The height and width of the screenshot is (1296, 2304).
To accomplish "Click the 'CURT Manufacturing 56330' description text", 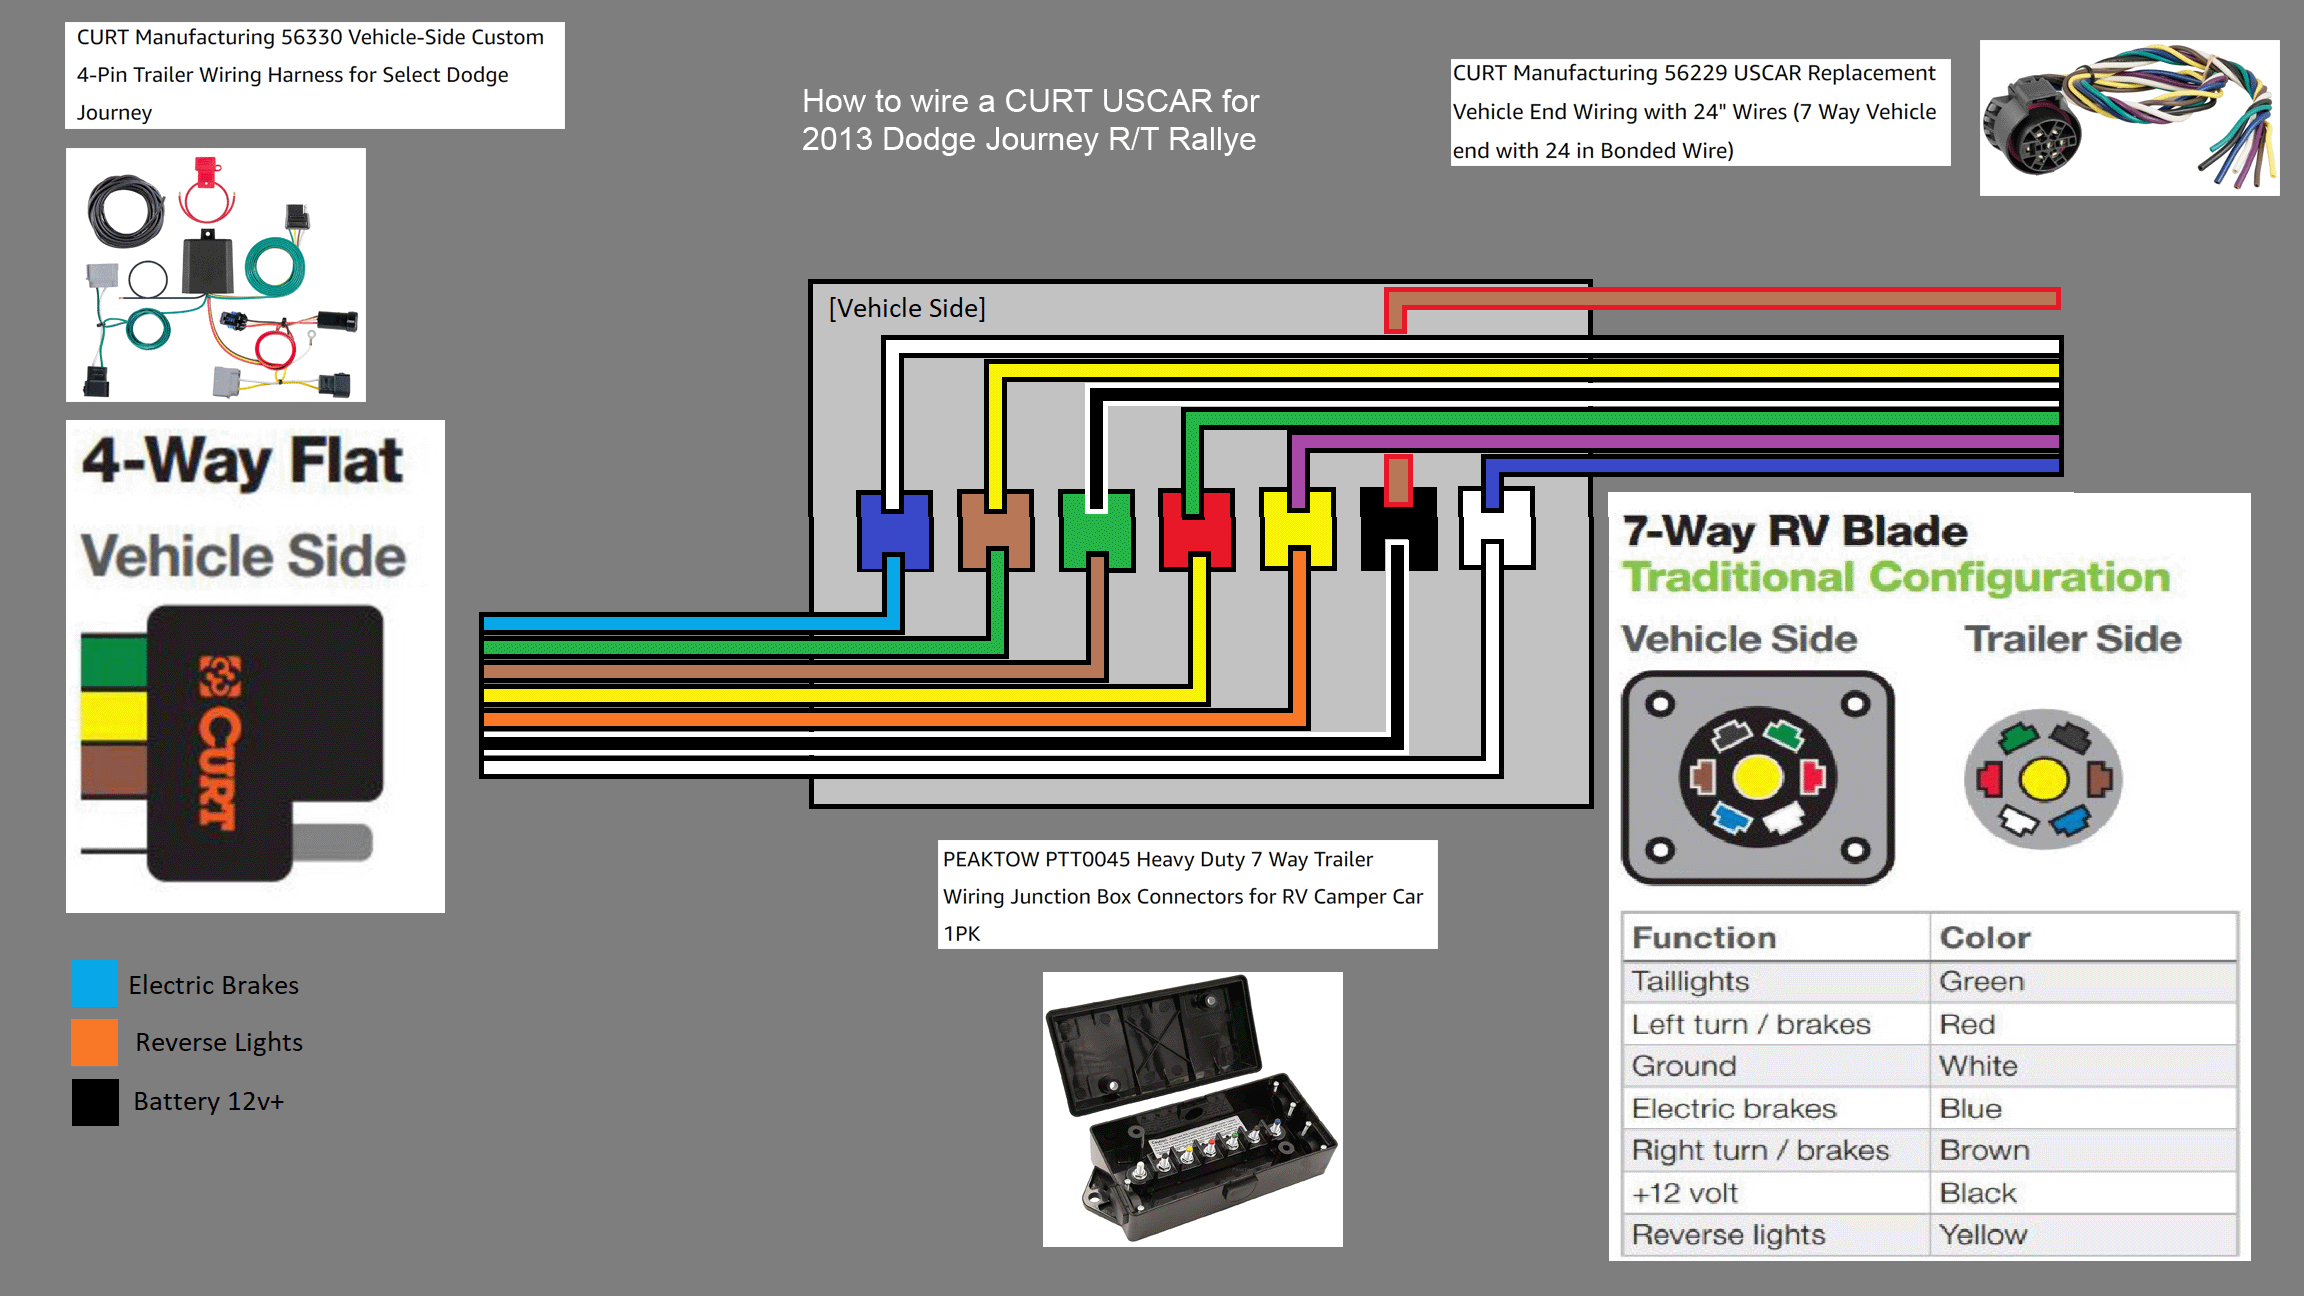I will [x=315, y=75].
